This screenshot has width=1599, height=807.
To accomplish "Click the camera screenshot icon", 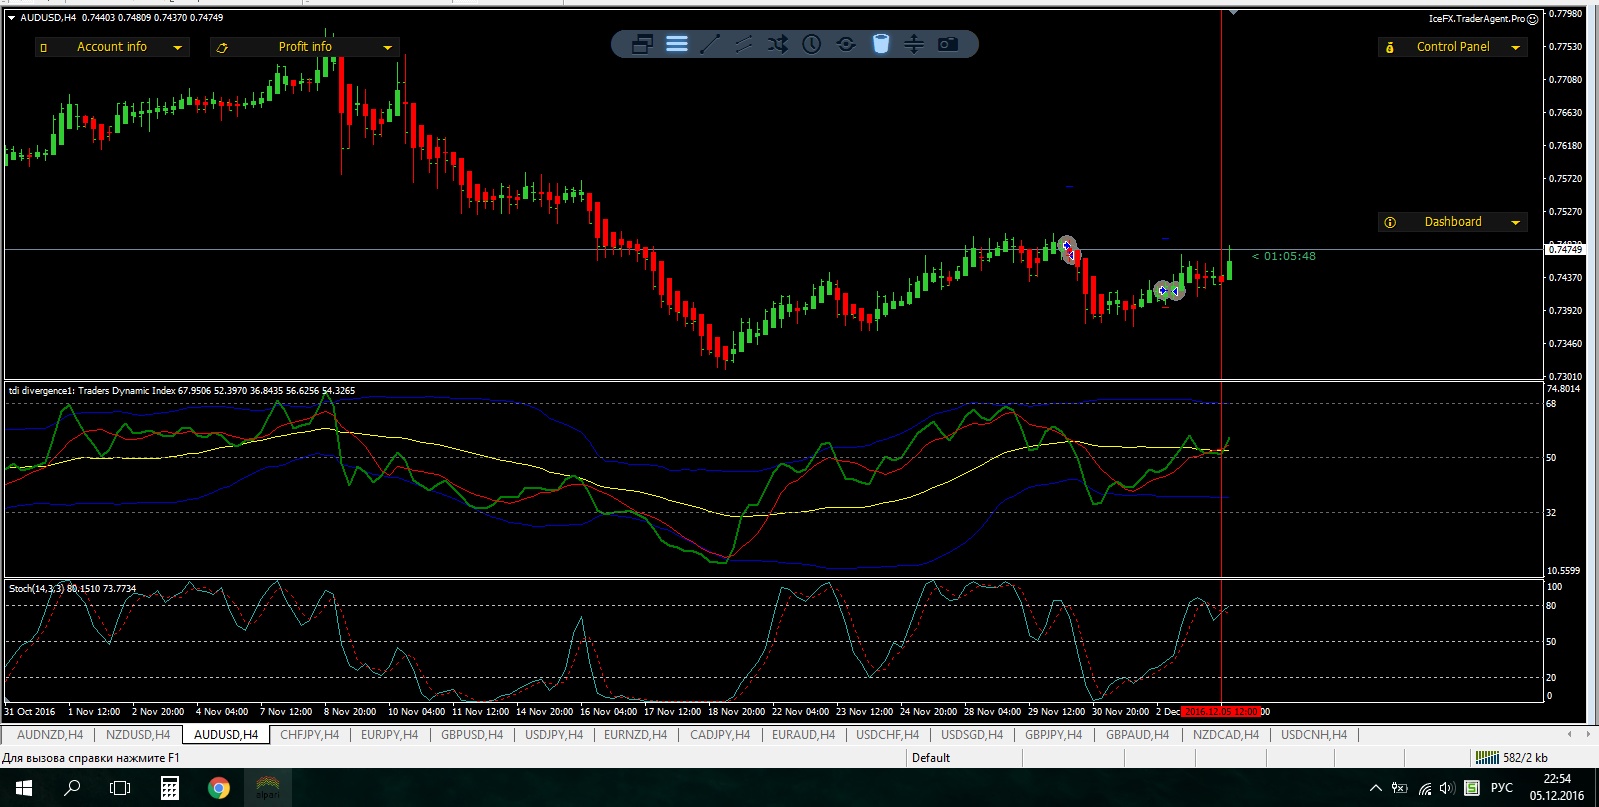I will click(947, 44).
